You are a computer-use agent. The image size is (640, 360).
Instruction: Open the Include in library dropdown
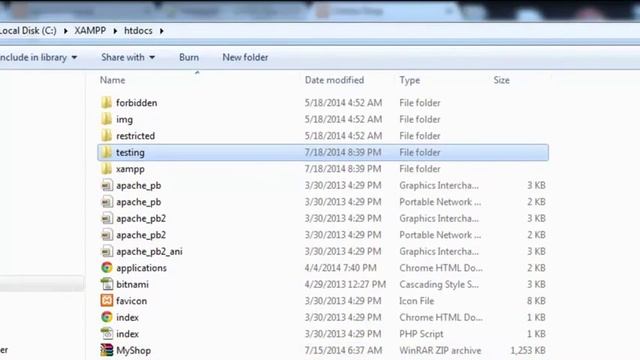[x=39, y=58]
